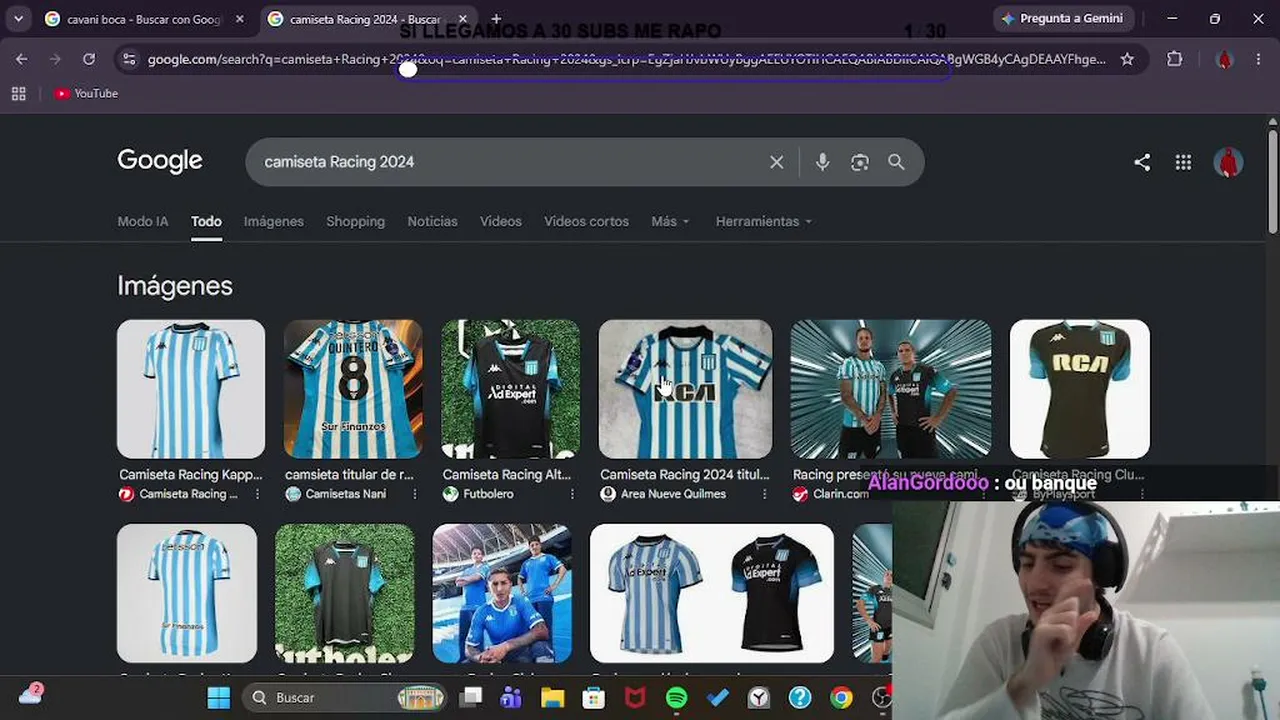Open Chrome profile avatar in toolbar
The height and width of the screenshot is (720, 1280).
click(x=1224, y=59)
